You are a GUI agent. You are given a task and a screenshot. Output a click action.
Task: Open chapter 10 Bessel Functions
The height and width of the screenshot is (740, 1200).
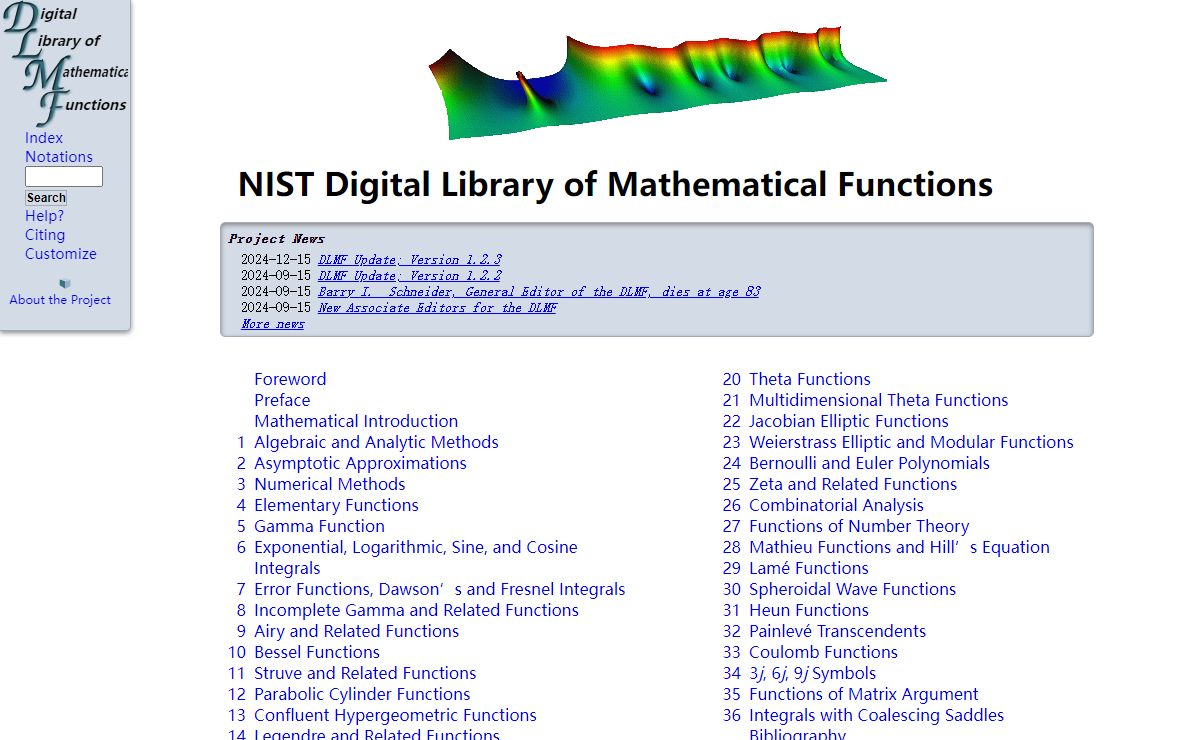[x=317, y=652]
